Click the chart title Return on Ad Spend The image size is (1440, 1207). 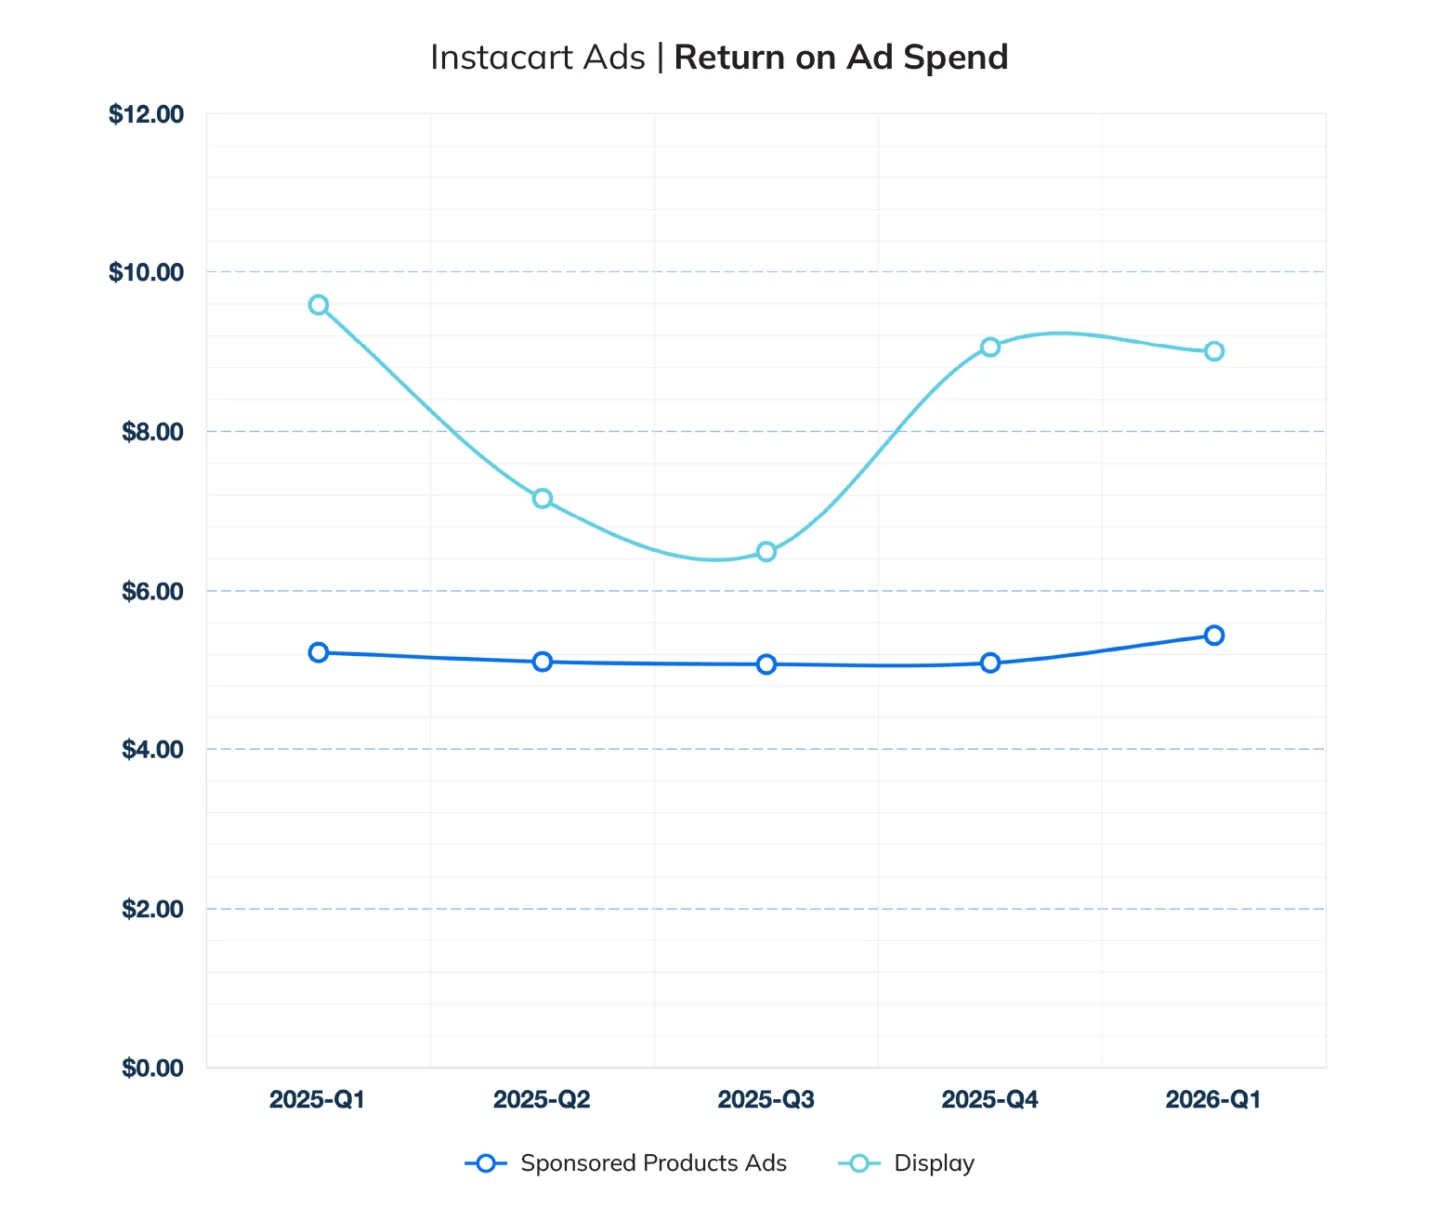[840, 58]
